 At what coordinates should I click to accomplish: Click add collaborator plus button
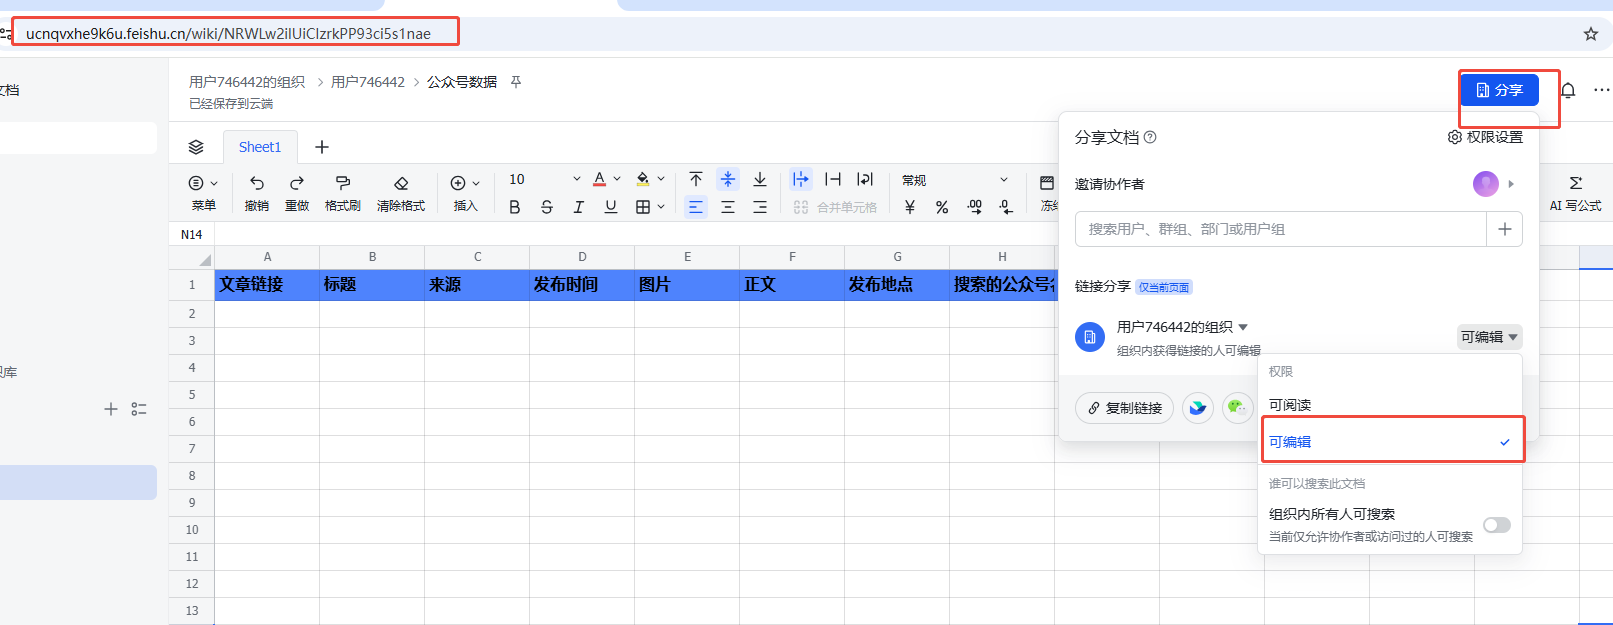(x=1505, y=229)
